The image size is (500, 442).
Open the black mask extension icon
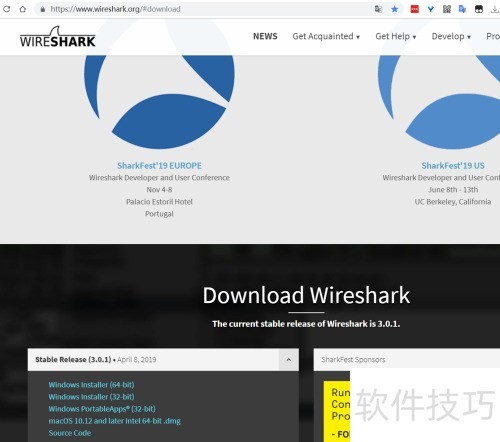pyautogui.click(x=479, y=9)
